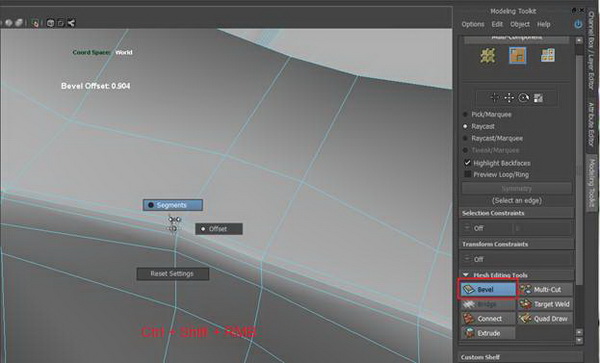Click the Modeling Toolkit power icon

pyautogui.click(x=578, y=24)
